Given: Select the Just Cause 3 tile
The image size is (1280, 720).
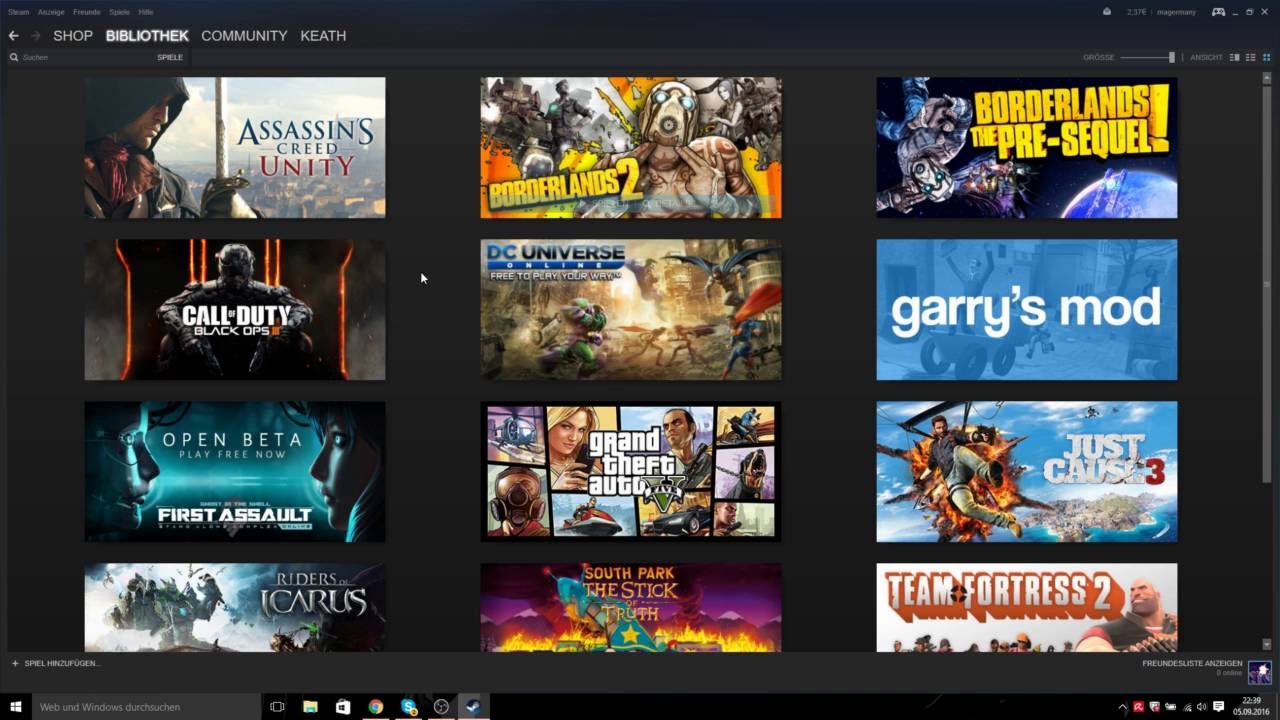Looking at the screenshot, I should coord(1027,472).
